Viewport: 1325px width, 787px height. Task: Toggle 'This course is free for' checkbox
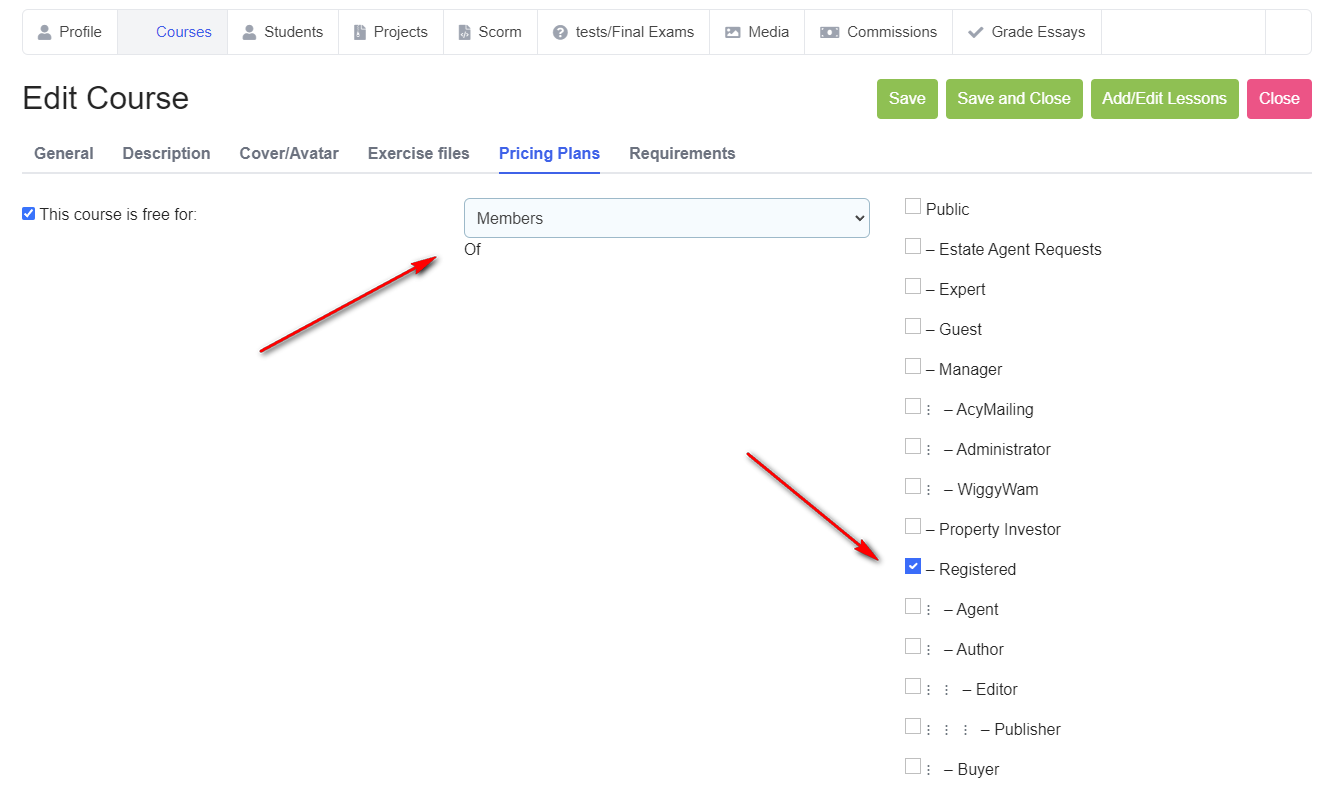(x=29, y=213)
